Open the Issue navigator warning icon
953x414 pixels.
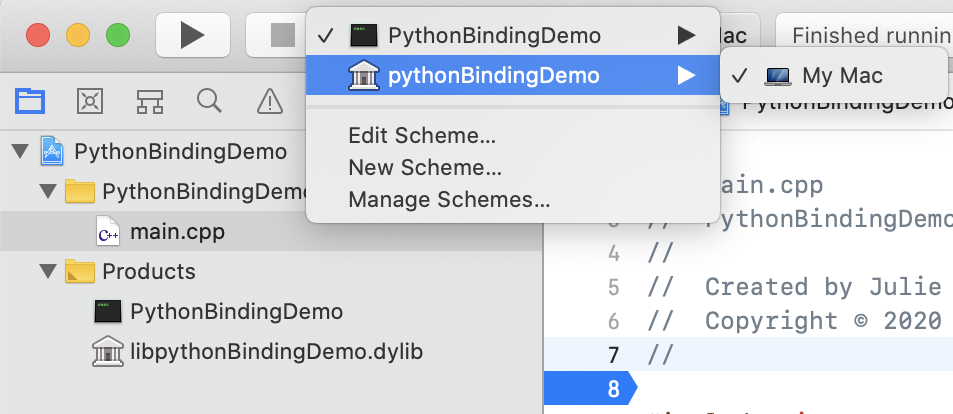(x=269, y=101)
